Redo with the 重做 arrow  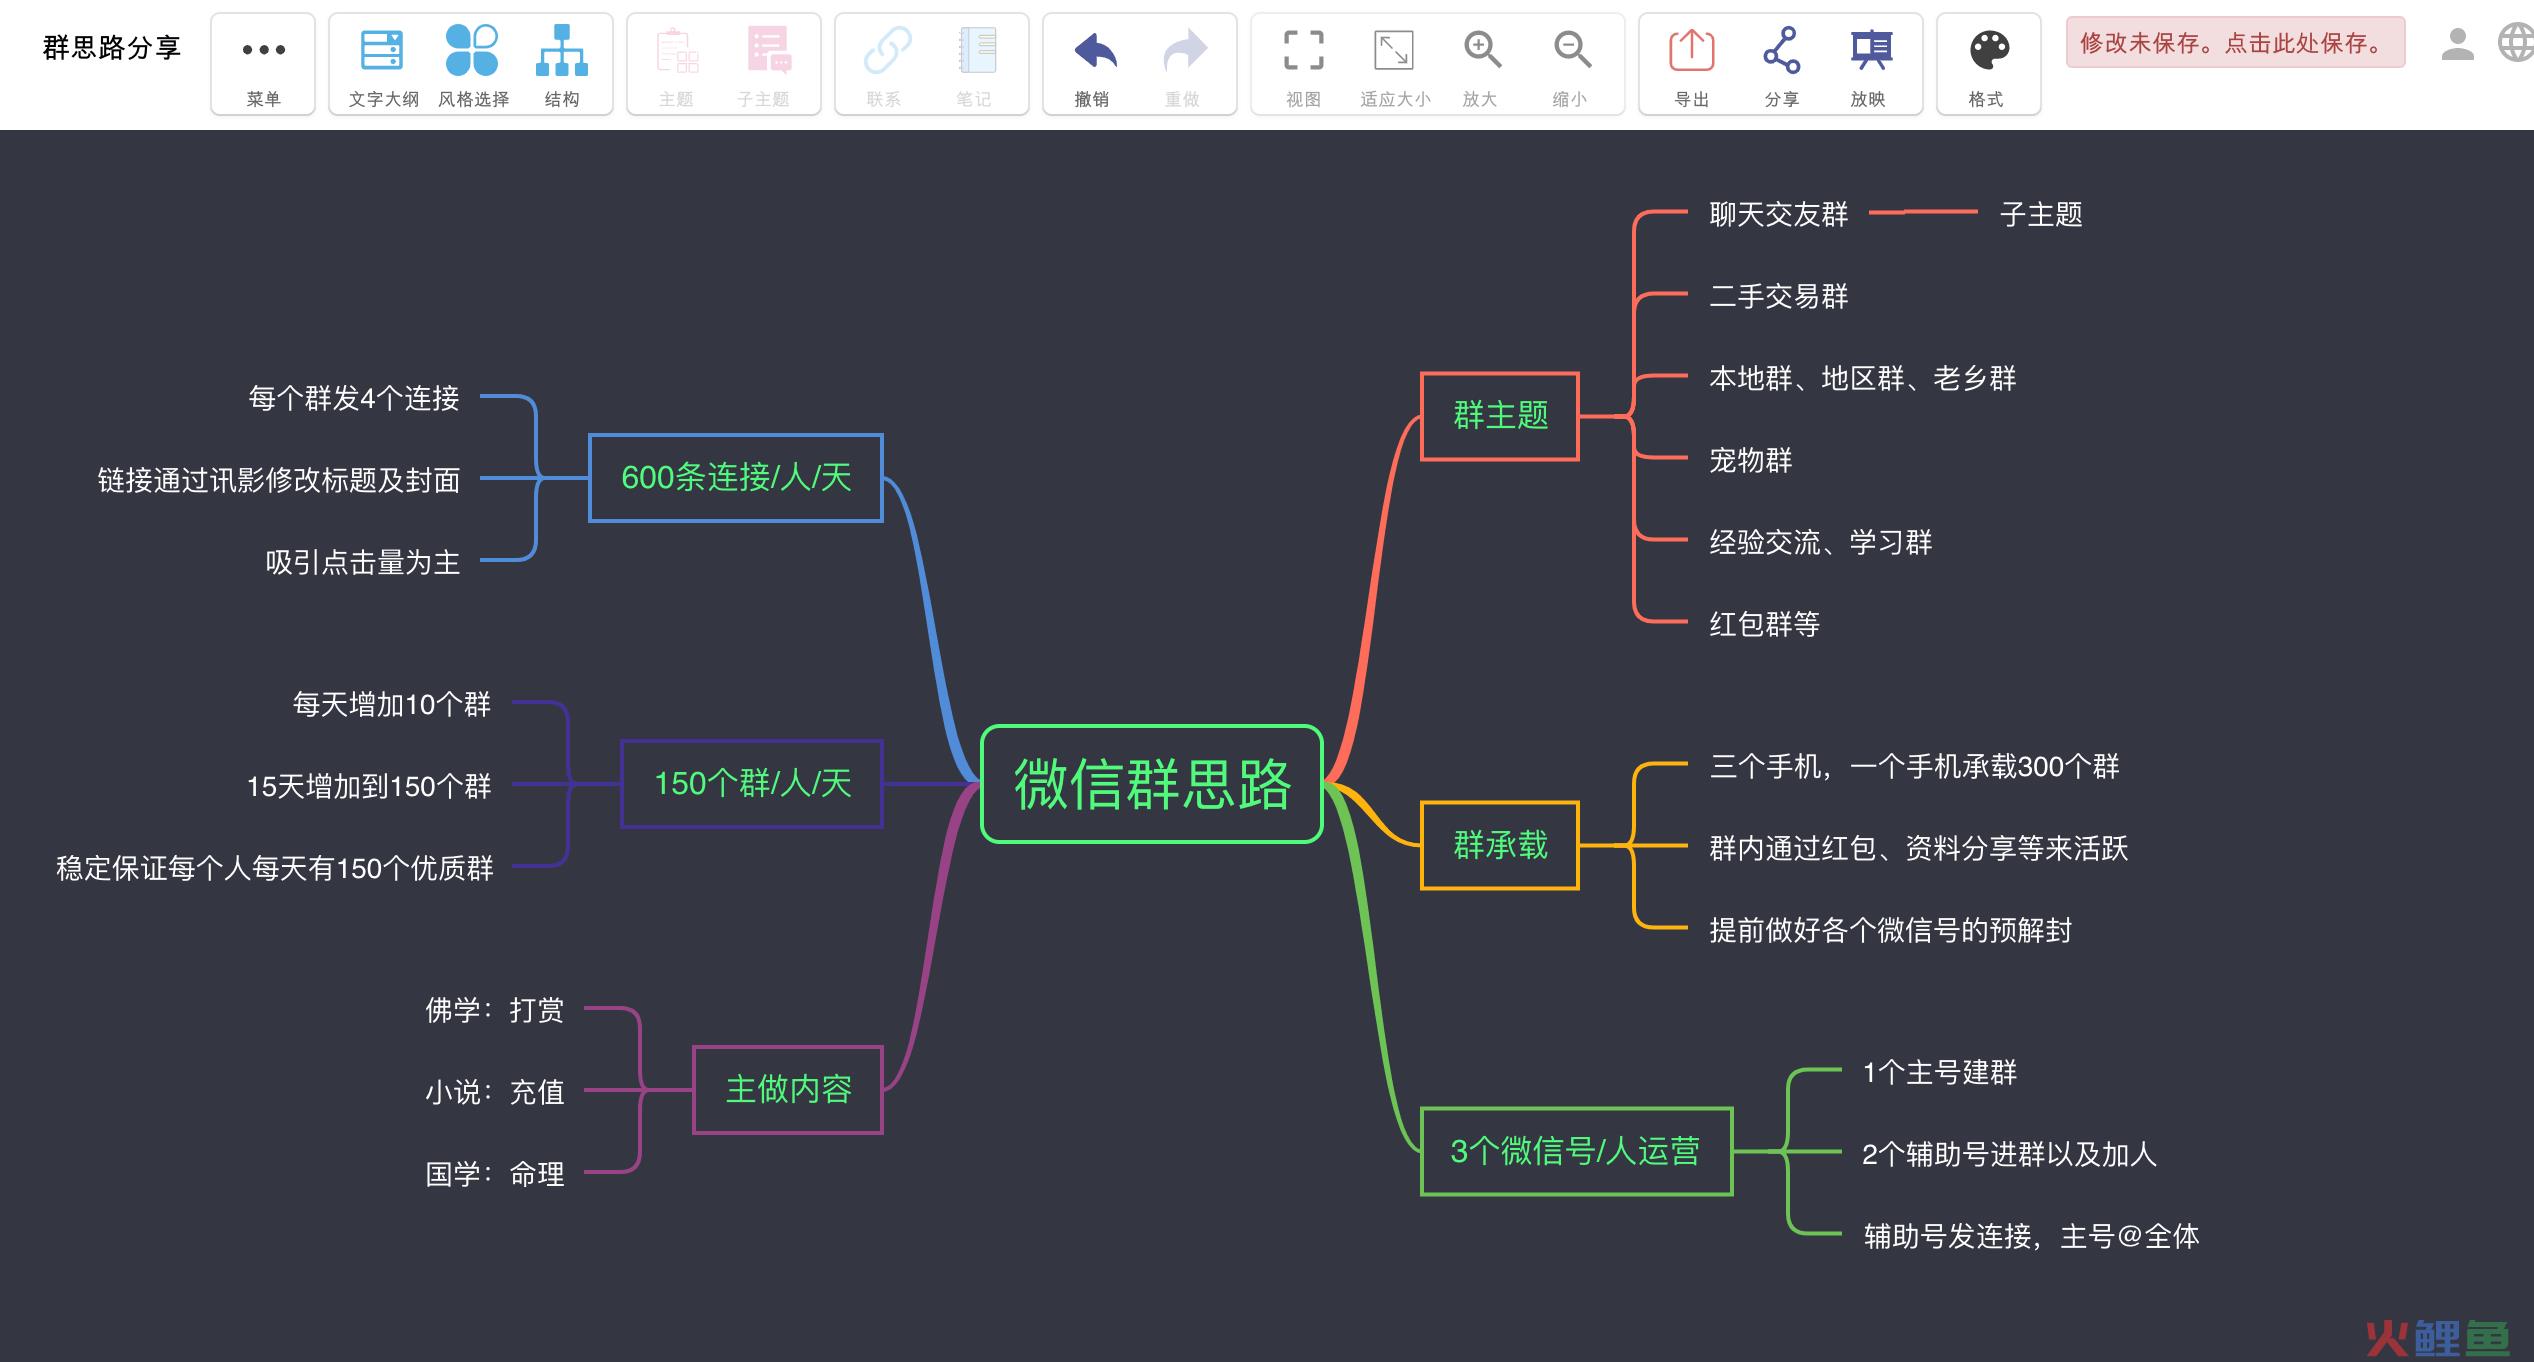(1183, 64)
